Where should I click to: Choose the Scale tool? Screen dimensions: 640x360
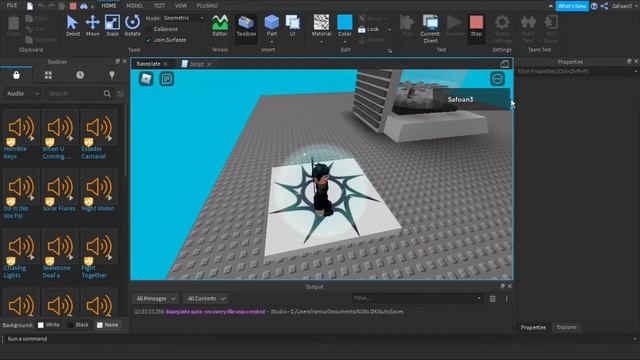[112, 26]
